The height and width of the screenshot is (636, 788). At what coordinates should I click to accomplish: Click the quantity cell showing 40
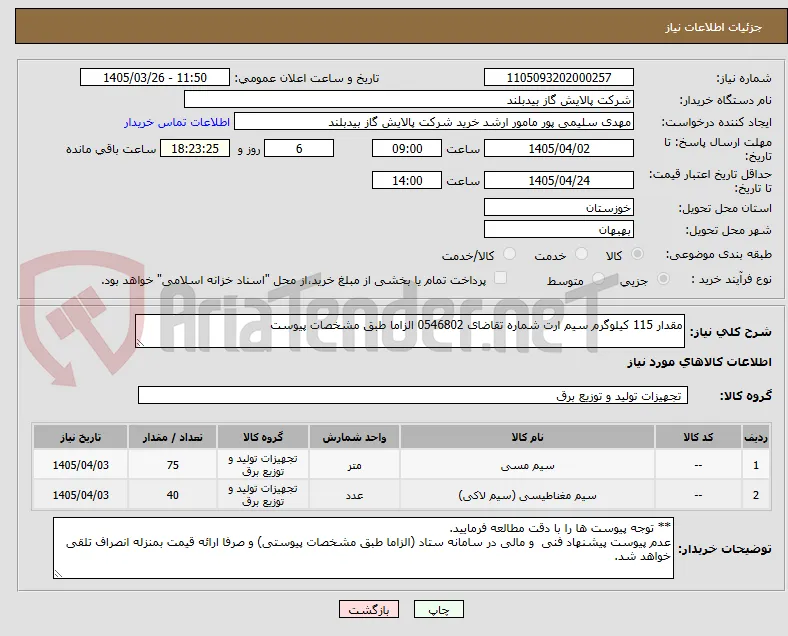pyautogui.click(x=172, y=495)
